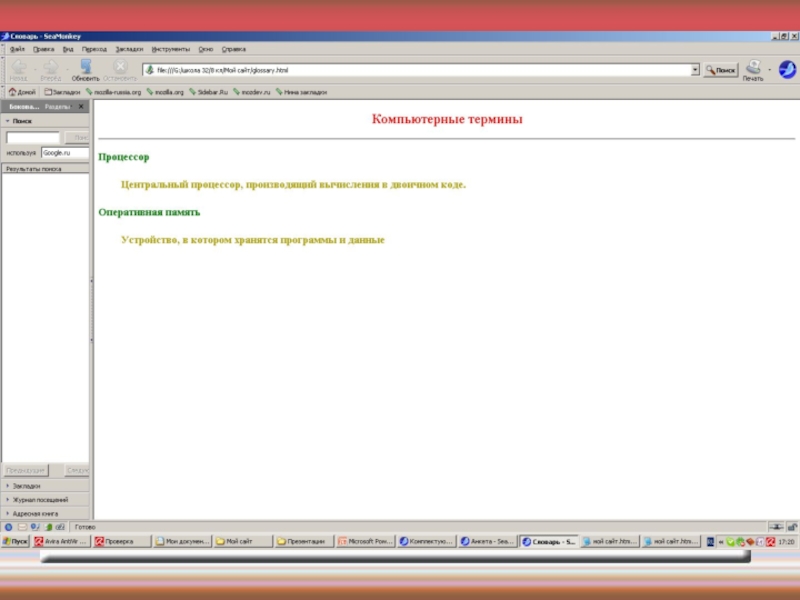Switch to Анкета - SeaMonkey taskbar window
Screen dimensions: 800x600
point(487,542)
